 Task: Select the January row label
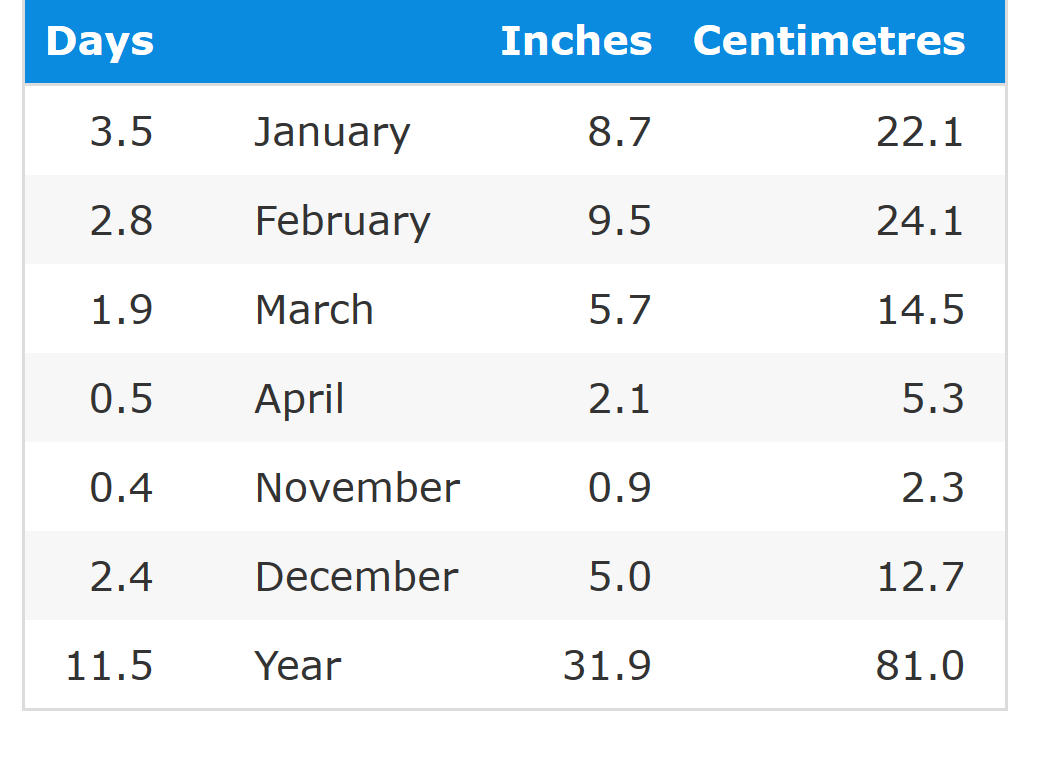pyautogui.click(x=332, y=132)
